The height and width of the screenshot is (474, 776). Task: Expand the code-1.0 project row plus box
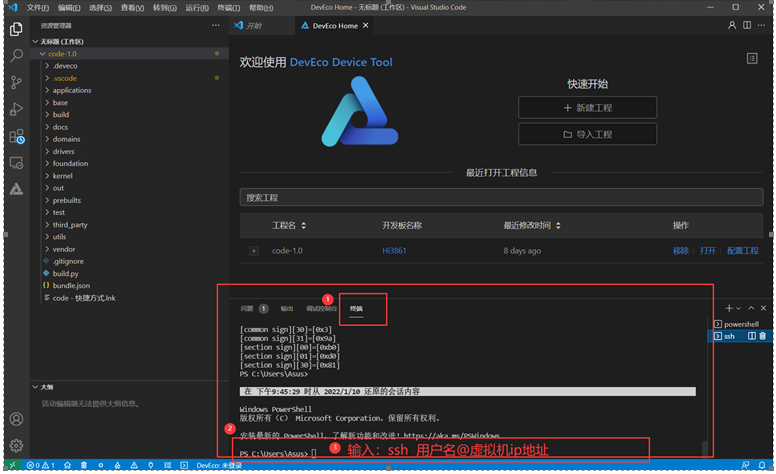253,251
